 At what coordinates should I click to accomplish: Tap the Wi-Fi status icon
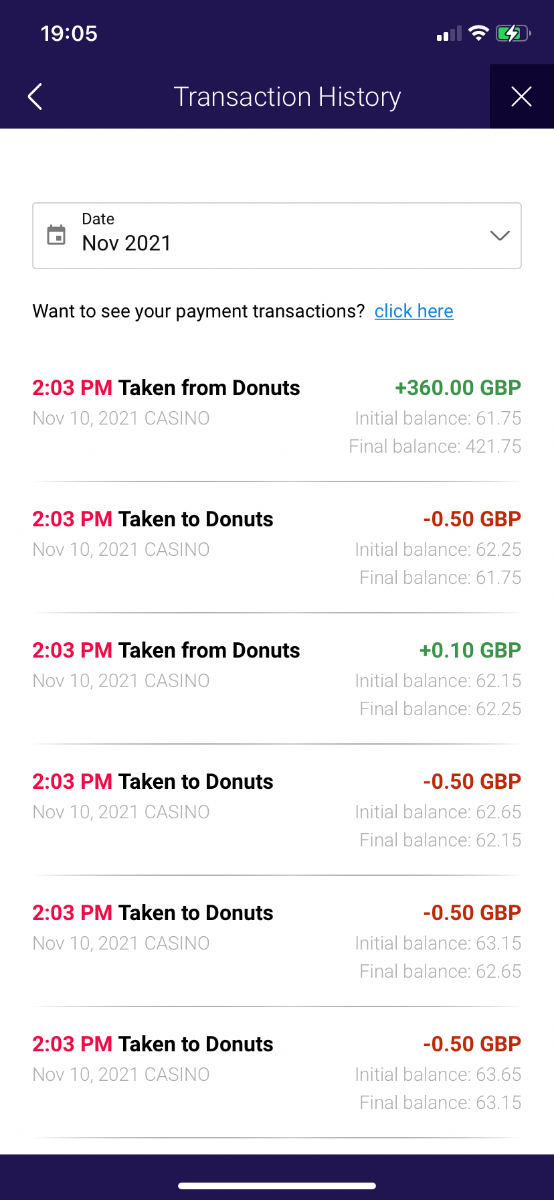[477, 34]
